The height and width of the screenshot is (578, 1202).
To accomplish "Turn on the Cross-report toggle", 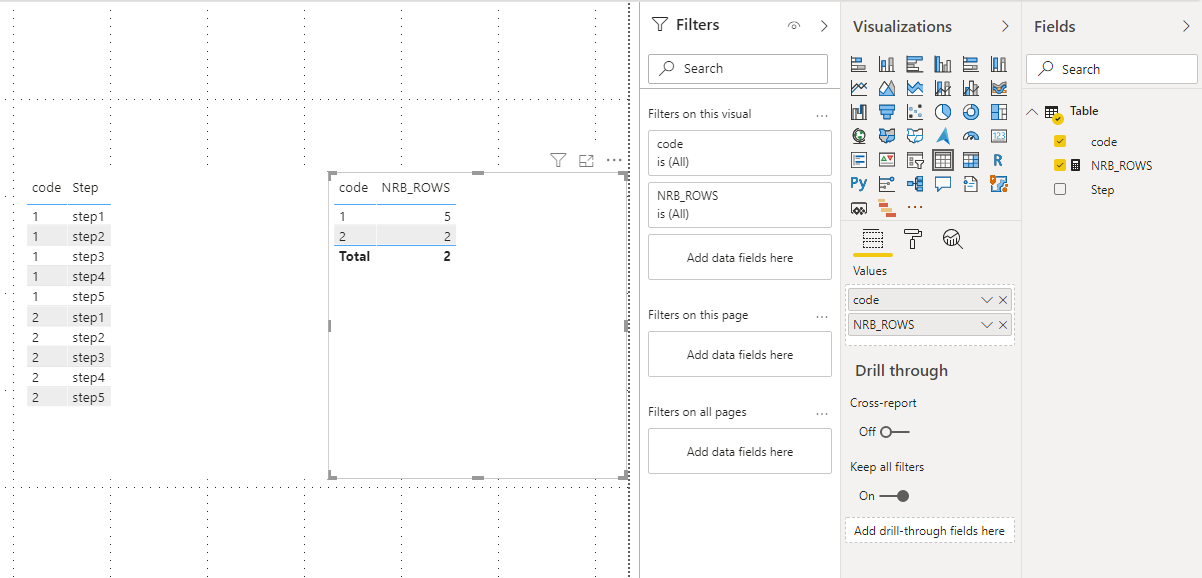I will click(895, 432).
